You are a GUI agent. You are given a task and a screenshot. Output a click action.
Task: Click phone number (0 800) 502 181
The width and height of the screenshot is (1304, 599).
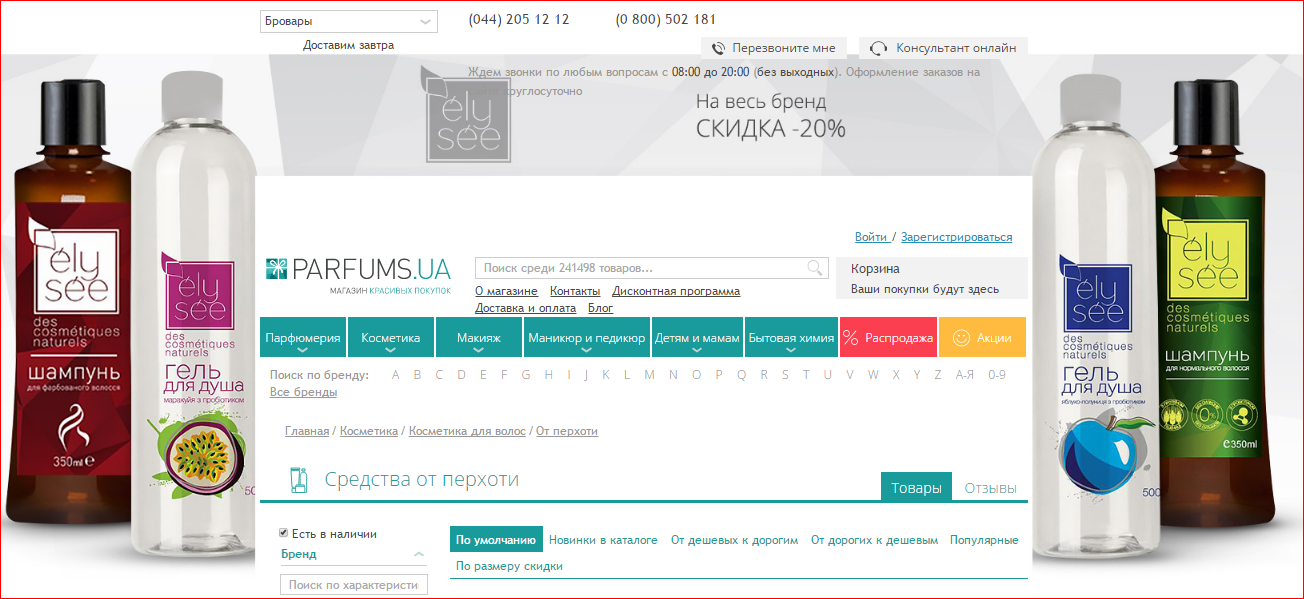(666, 19)
